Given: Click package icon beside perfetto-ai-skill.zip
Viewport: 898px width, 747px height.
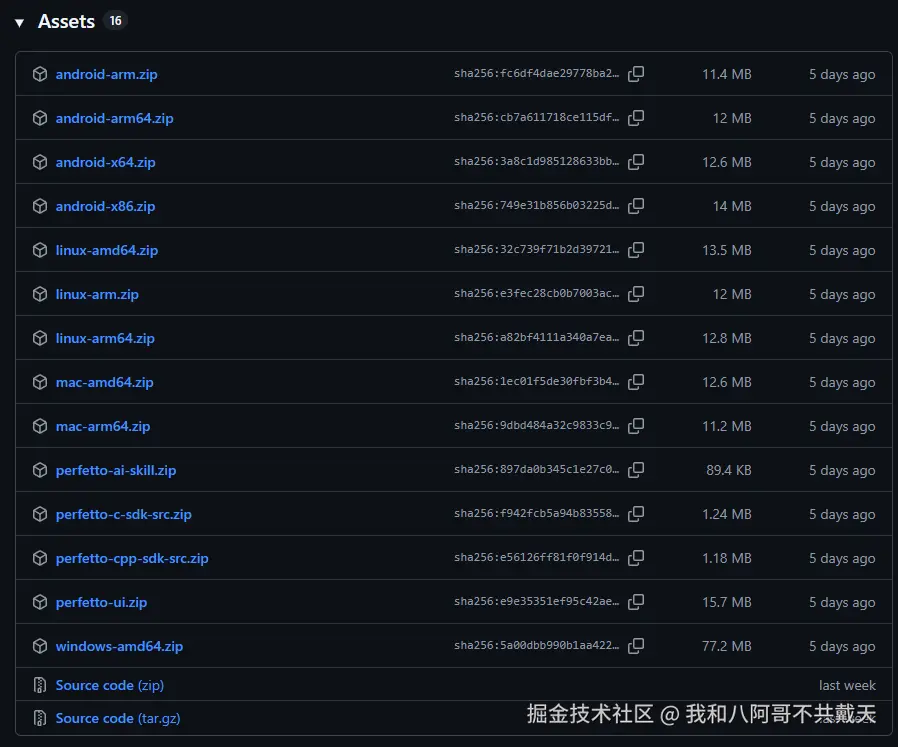Looking at the screenshot, I should [40, 470].
